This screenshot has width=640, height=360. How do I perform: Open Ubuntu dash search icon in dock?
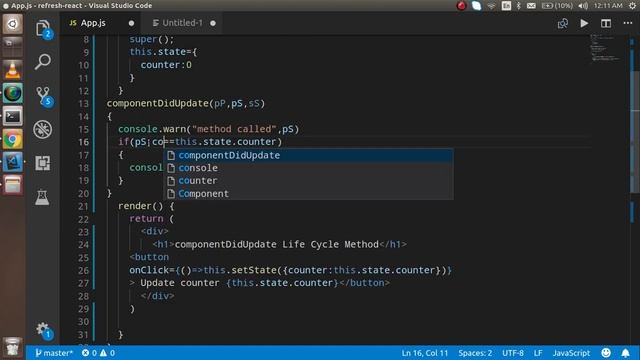pyautogui.click(x=13, y=24)
